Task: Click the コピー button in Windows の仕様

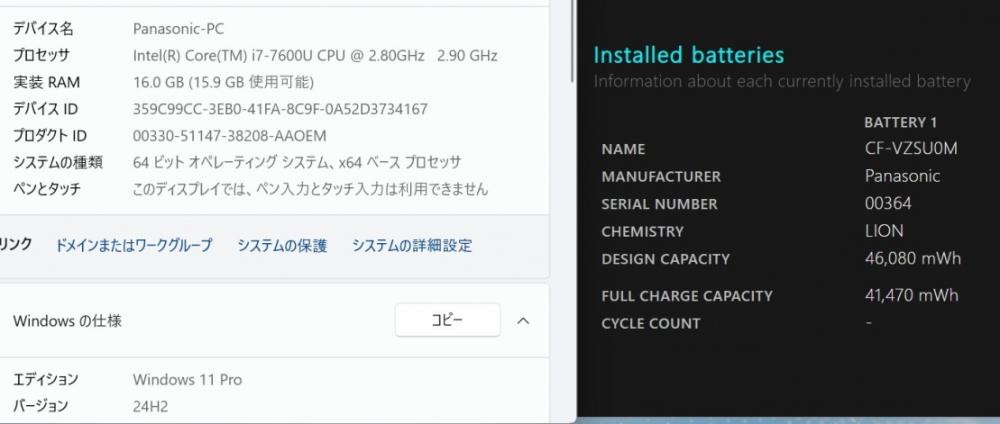Action: pos(447,320)
